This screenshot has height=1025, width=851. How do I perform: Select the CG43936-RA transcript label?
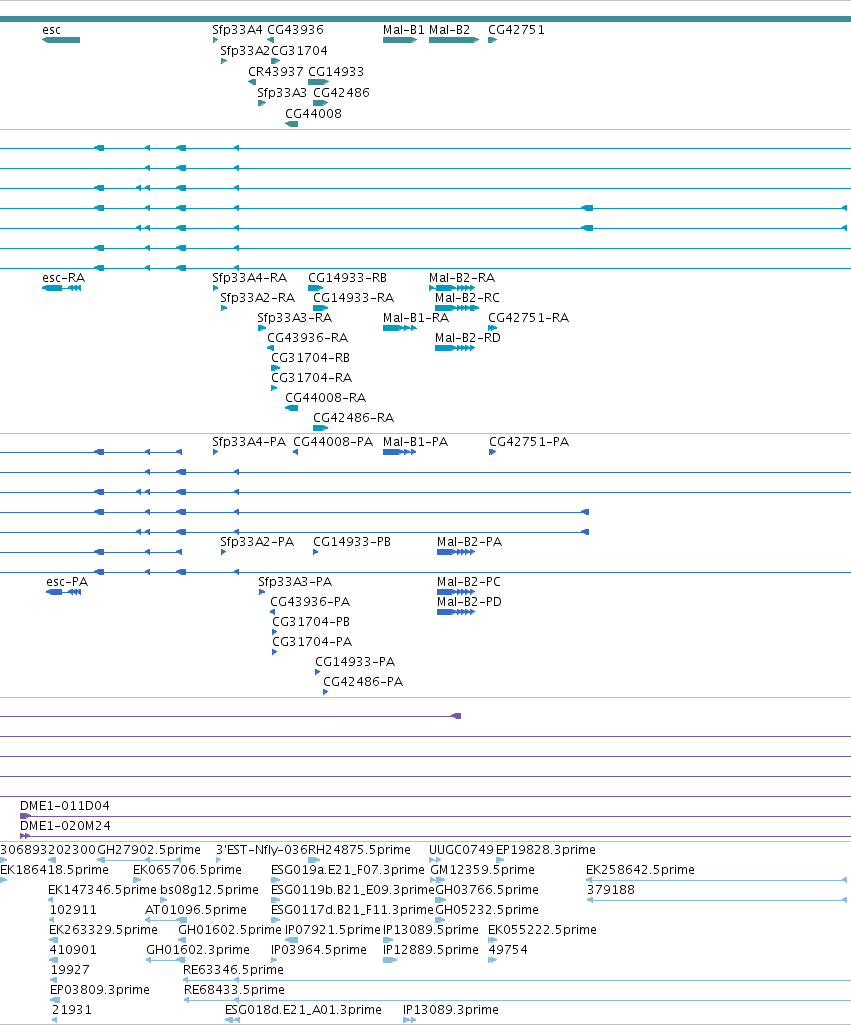tap(307, 337)
